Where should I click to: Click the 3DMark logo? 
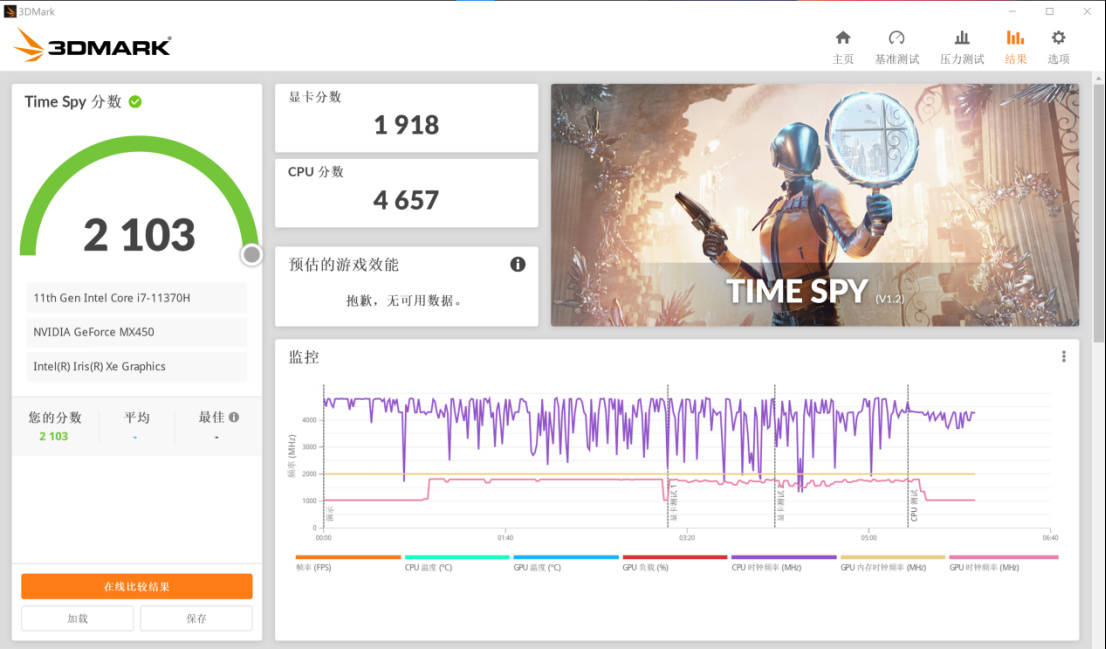pos(92,46)
